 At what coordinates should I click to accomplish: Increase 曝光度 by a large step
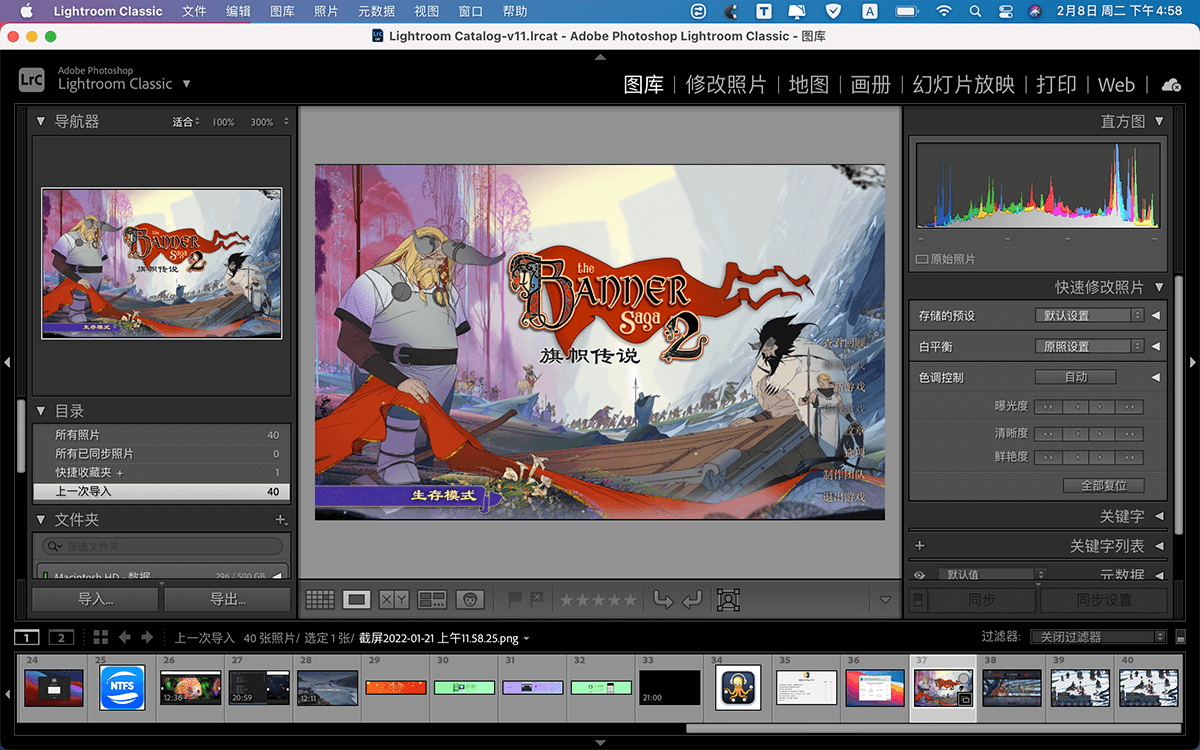1130,407
